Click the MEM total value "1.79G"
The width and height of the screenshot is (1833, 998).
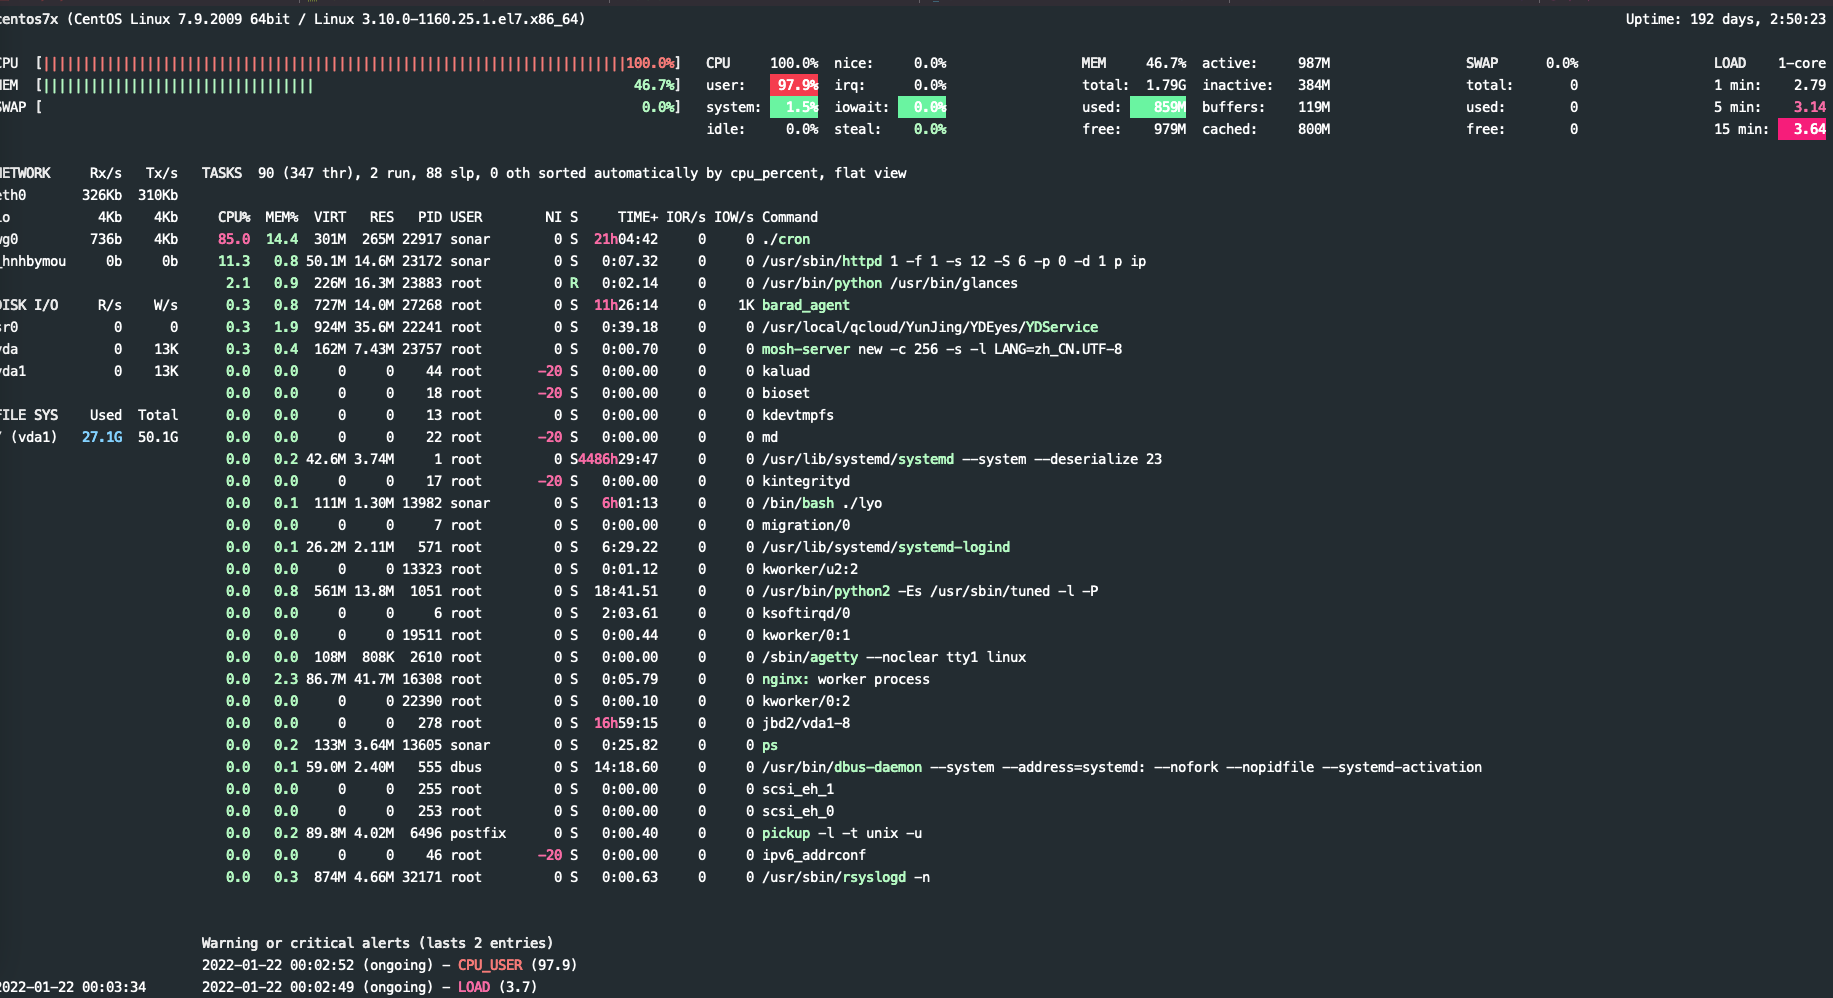pyautogui.click(x=1166, y=85)
